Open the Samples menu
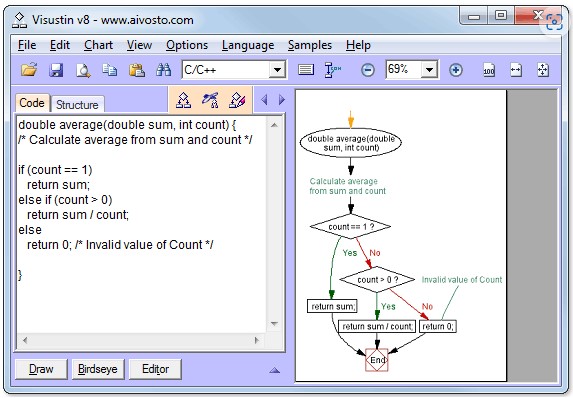This screenshot has width=573, height=398. 310,45
